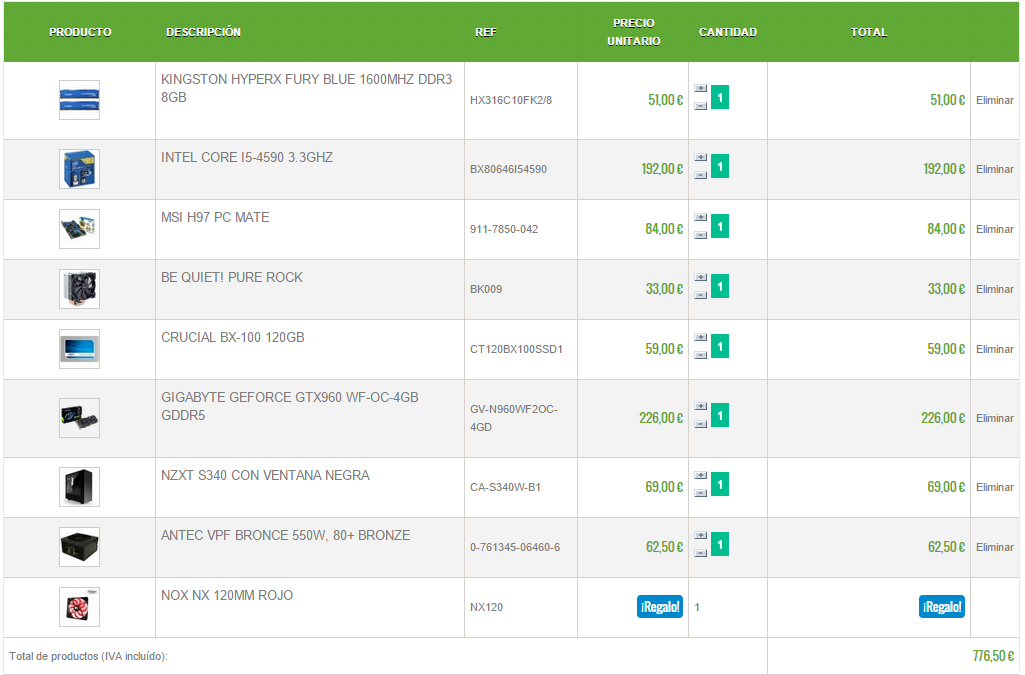Screen dimensions: 1025x675
Task: Remove Antec VPF 550W with Eliminar
Action: tap(994, 548)
